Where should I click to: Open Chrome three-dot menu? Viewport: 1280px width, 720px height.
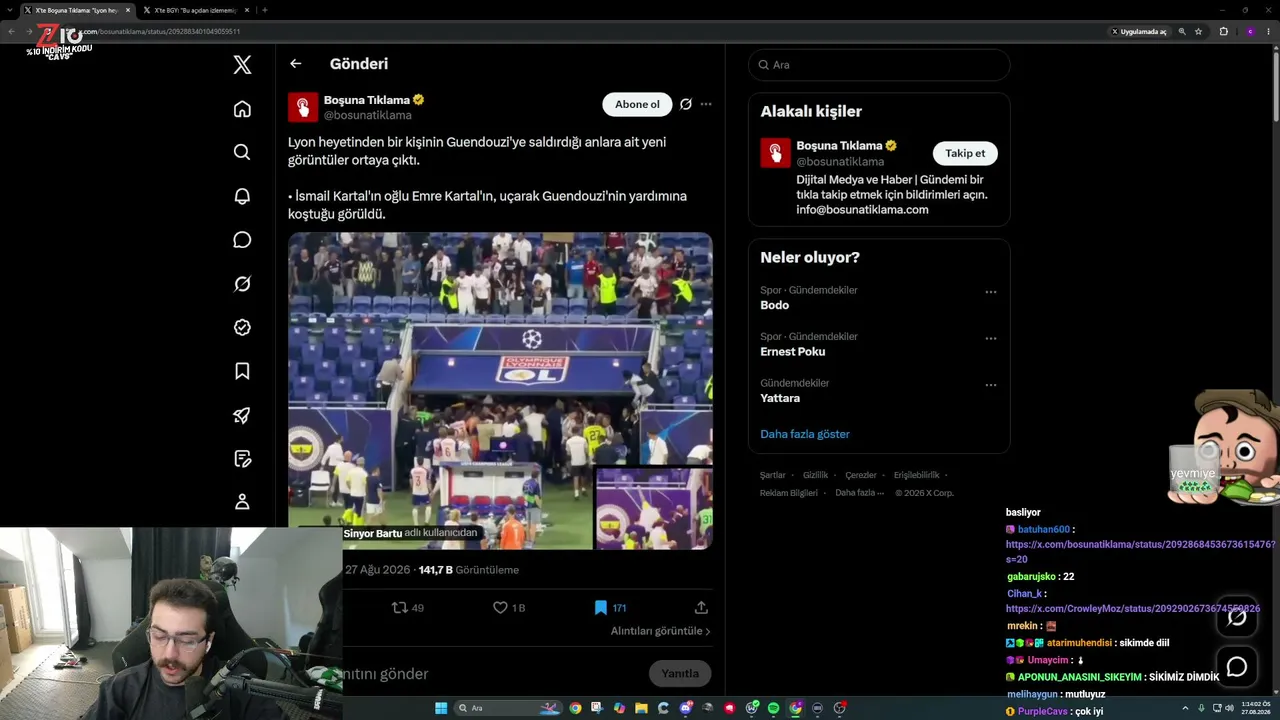[1268, 32]
